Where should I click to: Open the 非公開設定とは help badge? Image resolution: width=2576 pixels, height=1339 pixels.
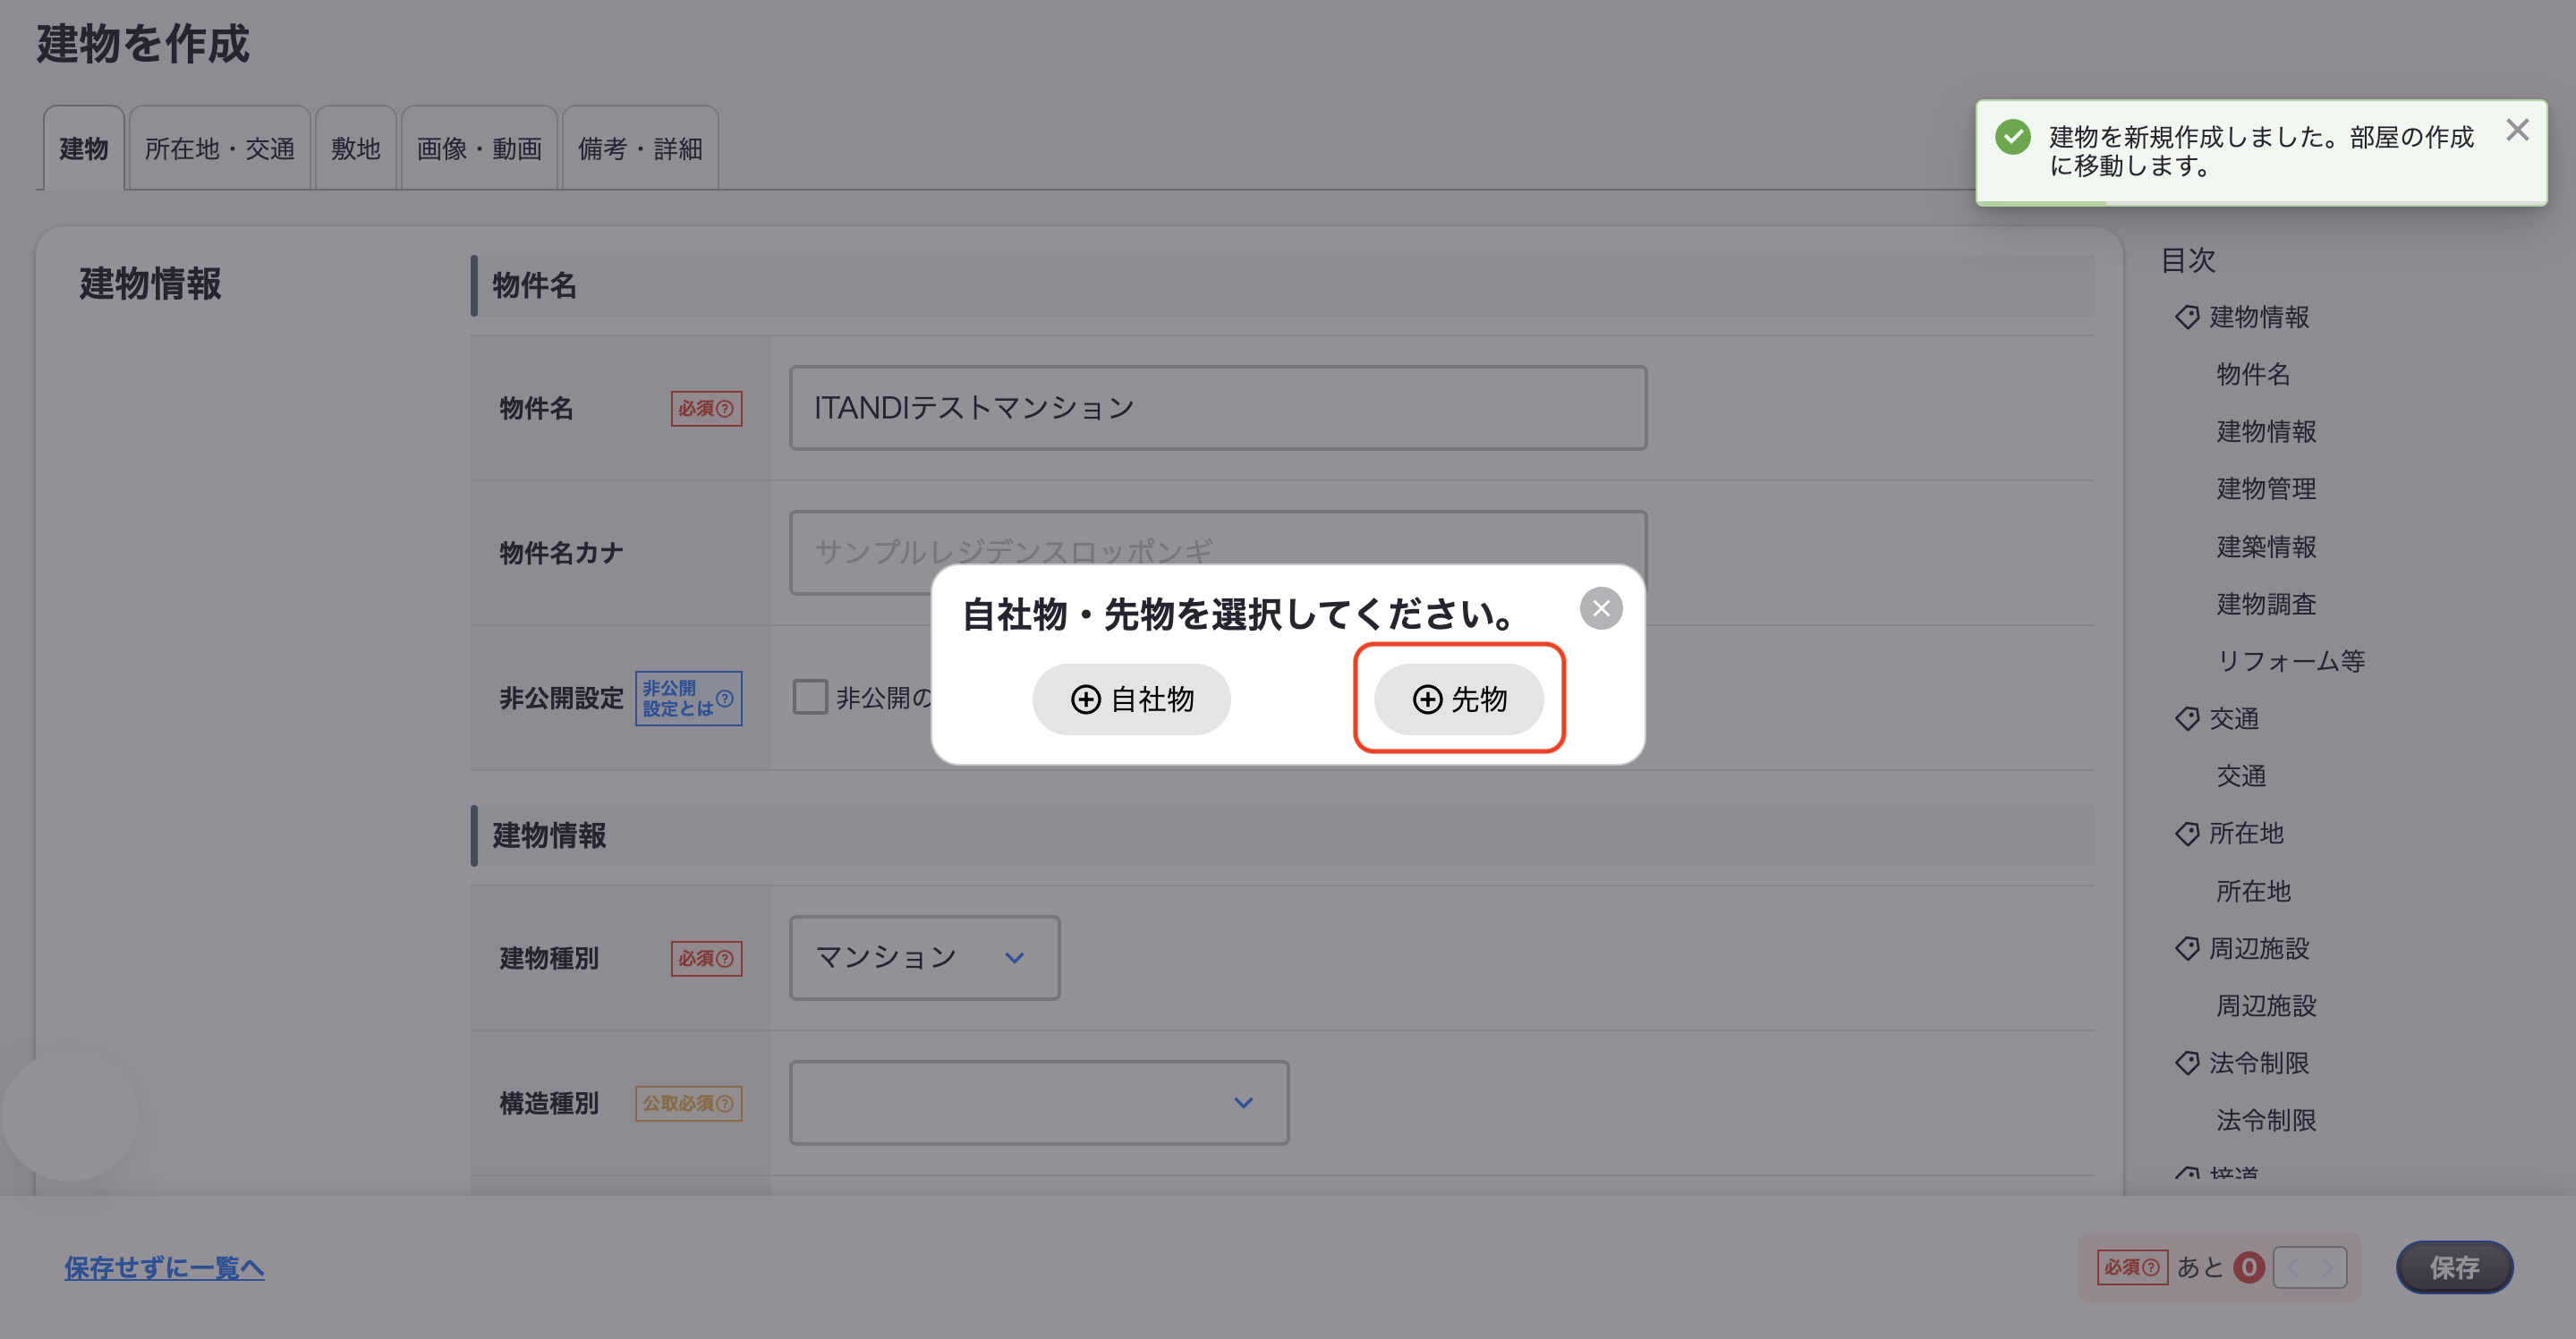click(x=689, y=698)
